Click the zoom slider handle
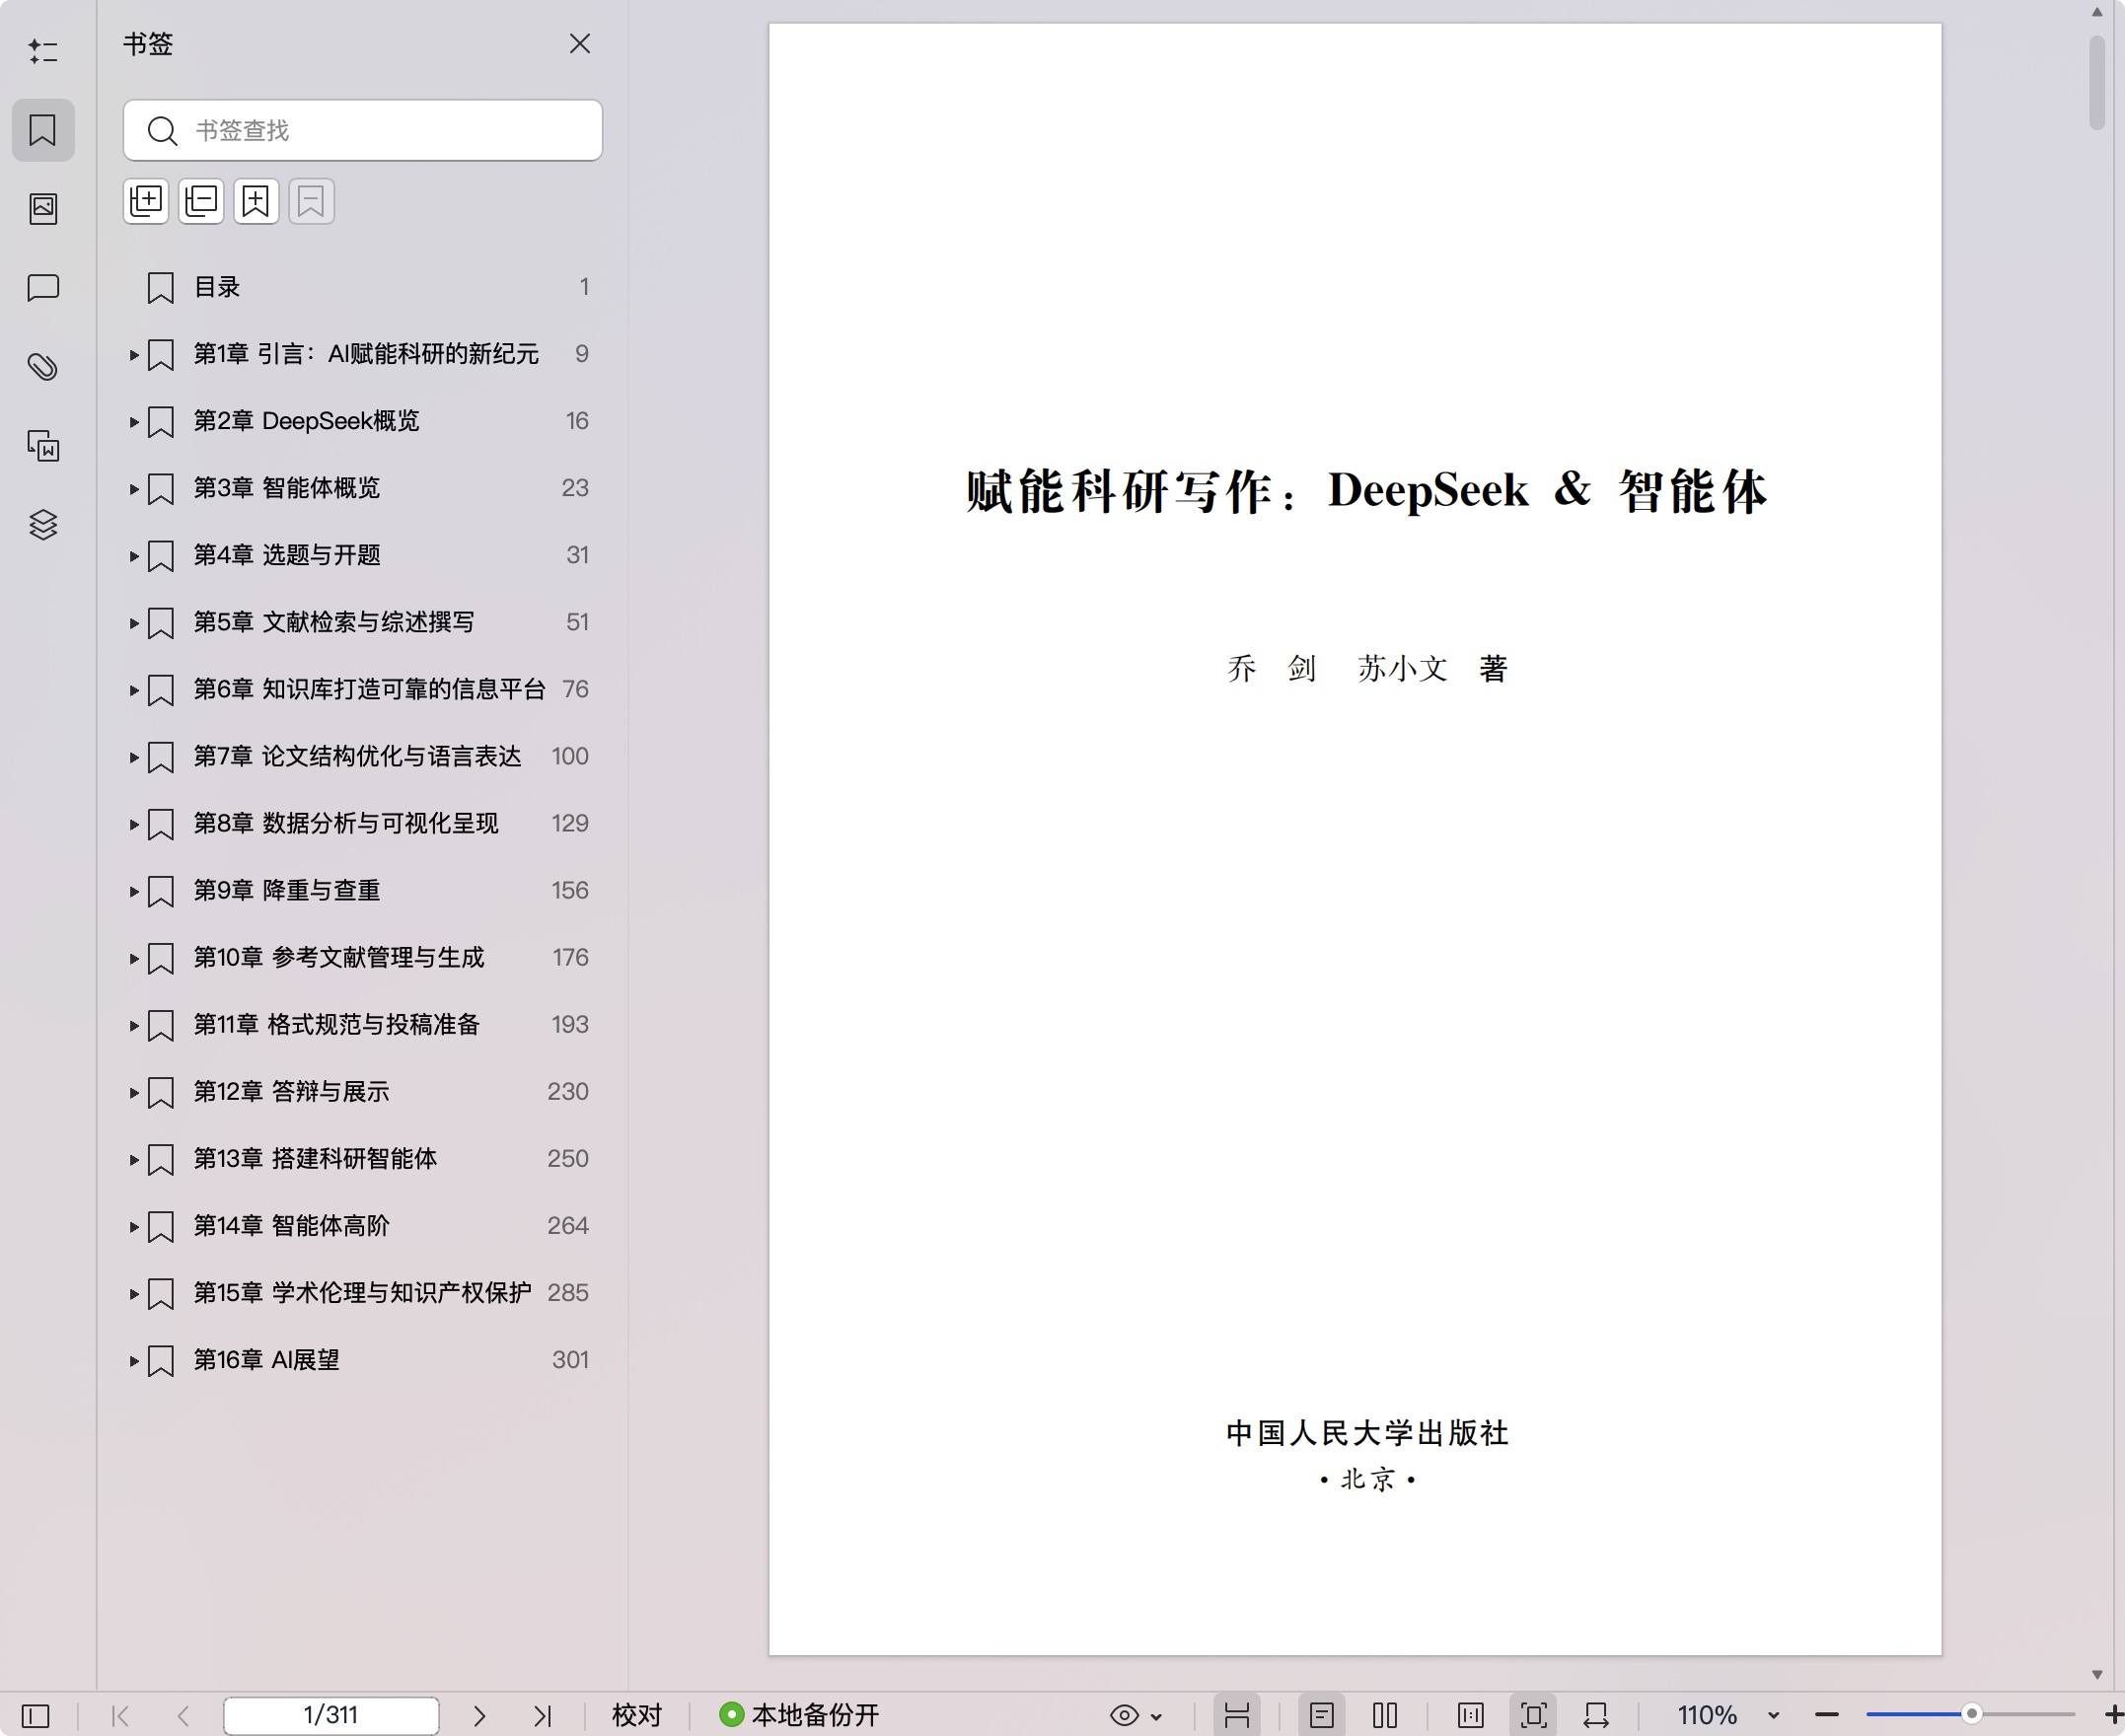This screenshot has width=2125, height=1736. (1972, 1715)
